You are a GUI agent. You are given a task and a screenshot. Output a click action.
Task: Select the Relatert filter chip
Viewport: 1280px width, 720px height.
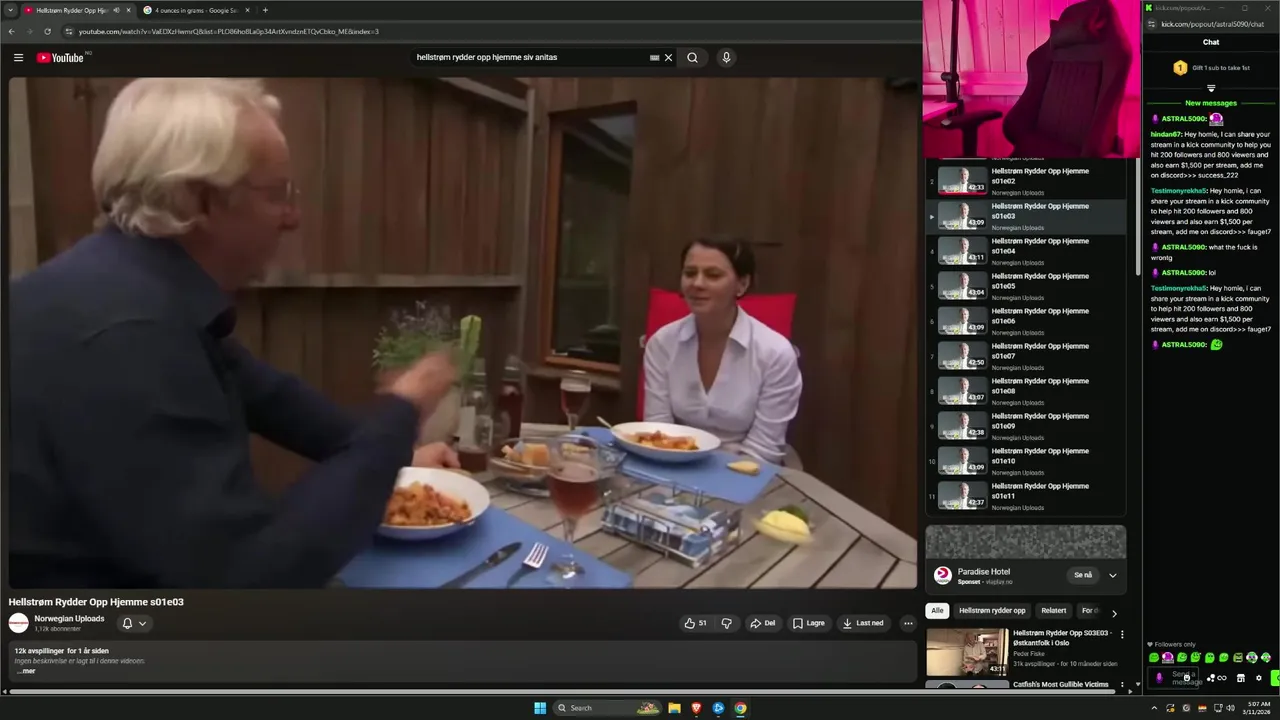click(x=1054, y=610)
